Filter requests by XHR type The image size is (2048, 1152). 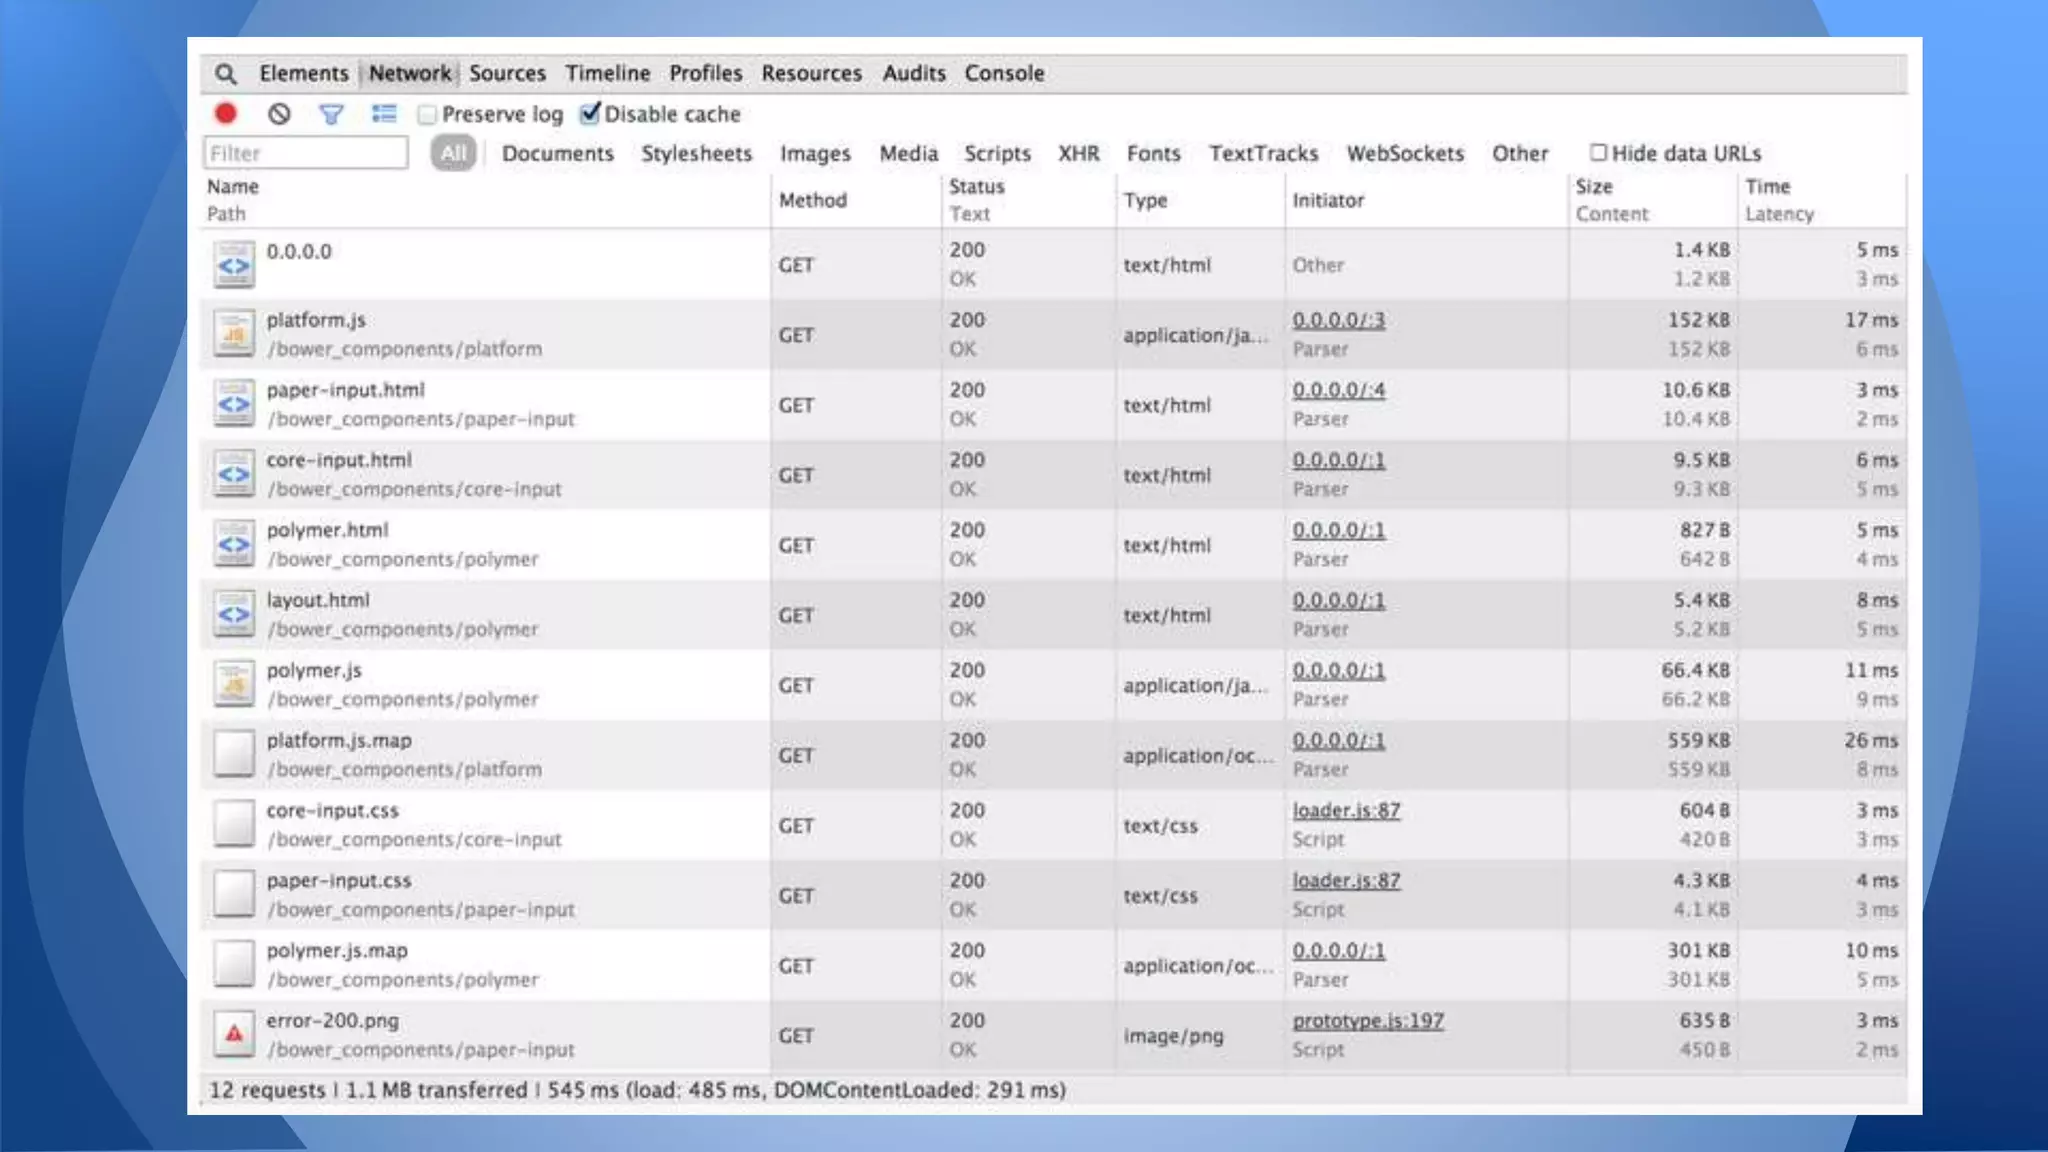click(x=1078, y=153)
